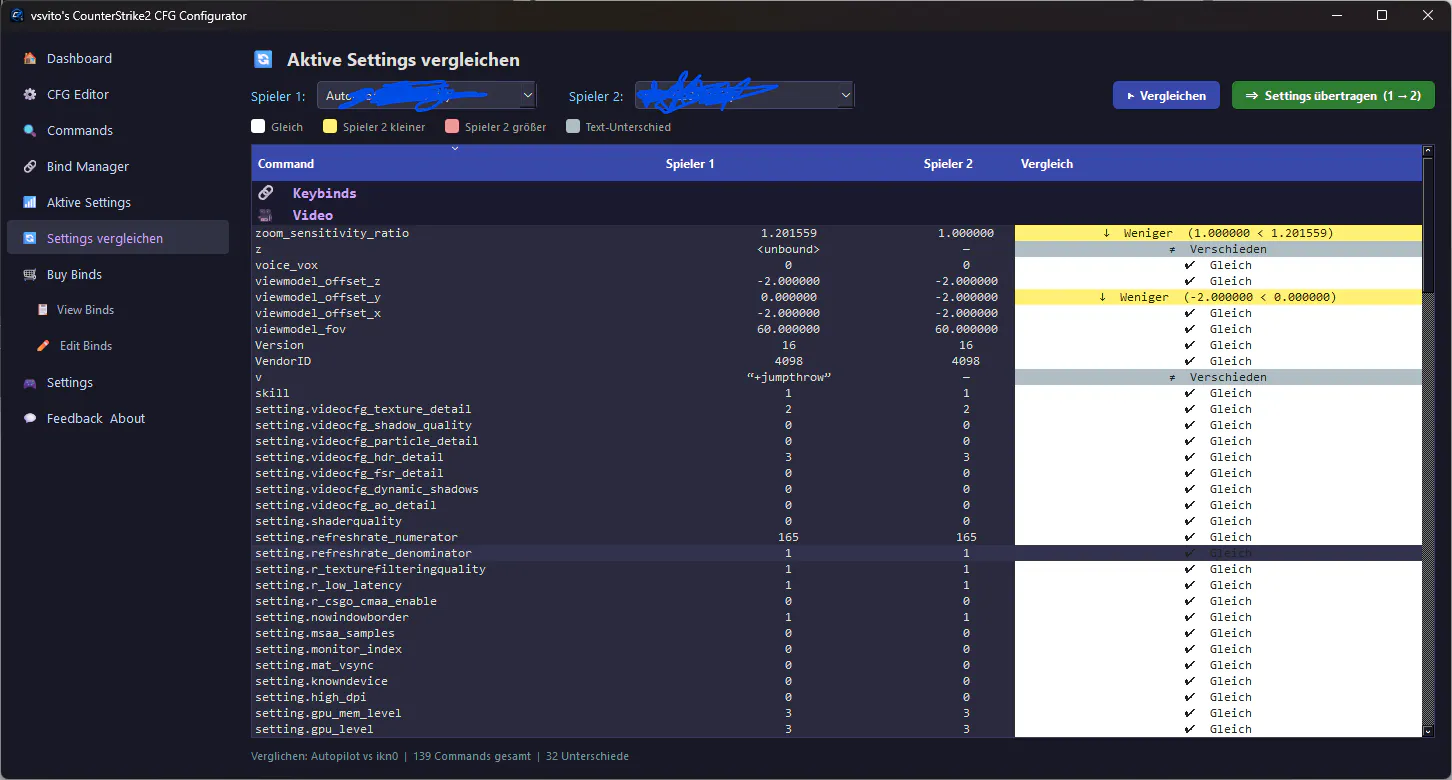Click the “+jumpthrow” value for v
The width and height of the screenshot is (1452, 780).
coord(789,377)
